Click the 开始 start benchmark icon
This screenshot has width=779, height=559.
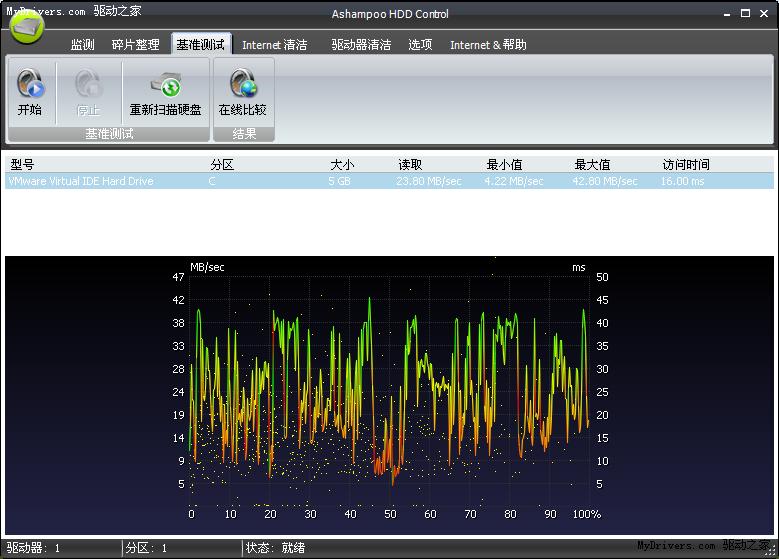pyautogui.click(x=30, y=84)
